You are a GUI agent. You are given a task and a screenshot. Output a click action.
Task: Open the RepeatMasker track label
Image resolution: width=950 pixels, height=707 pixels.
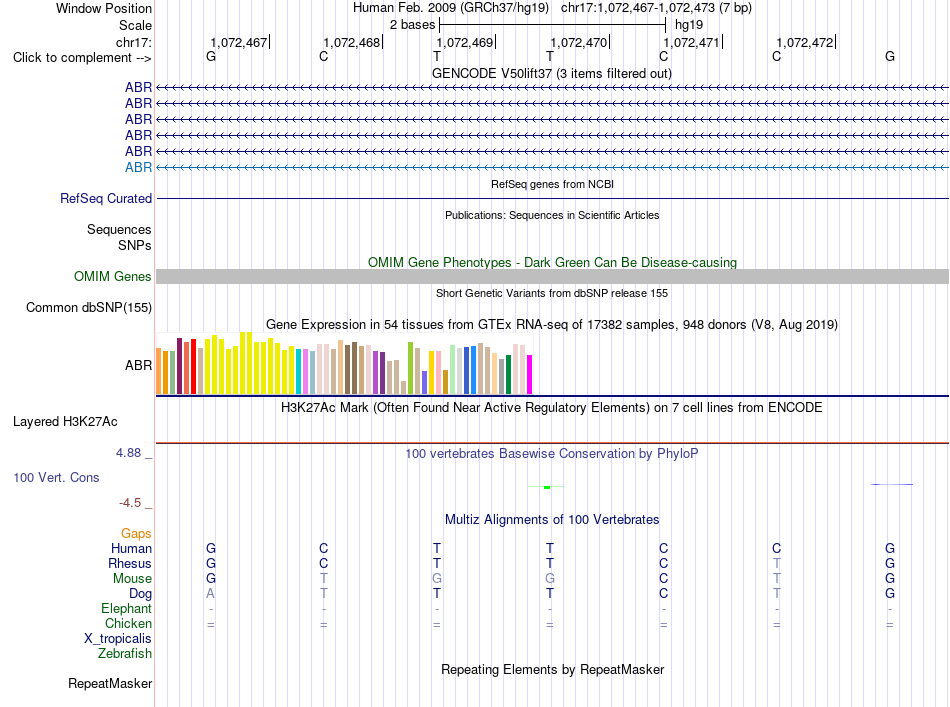coord(110,683)
